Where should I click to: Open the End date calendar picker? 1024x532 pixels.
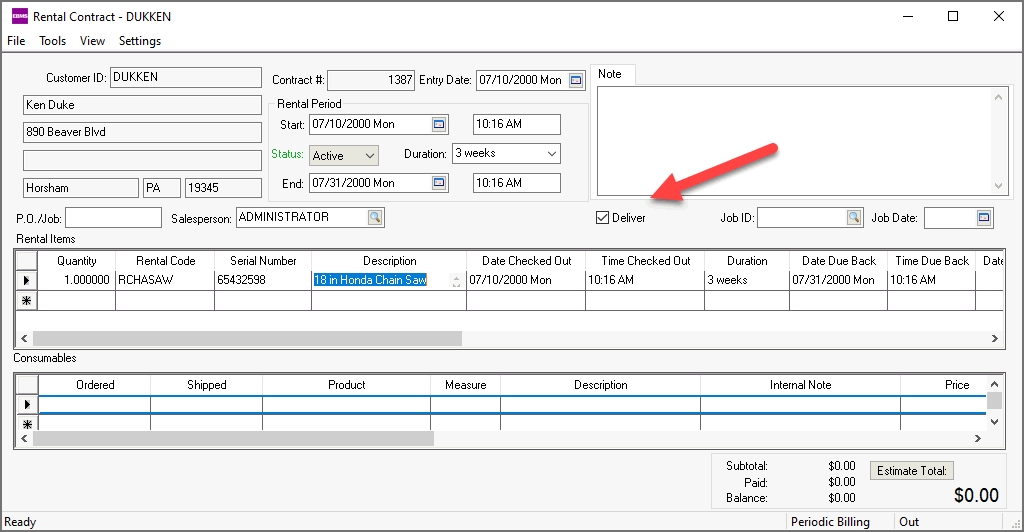coord(439,183)
